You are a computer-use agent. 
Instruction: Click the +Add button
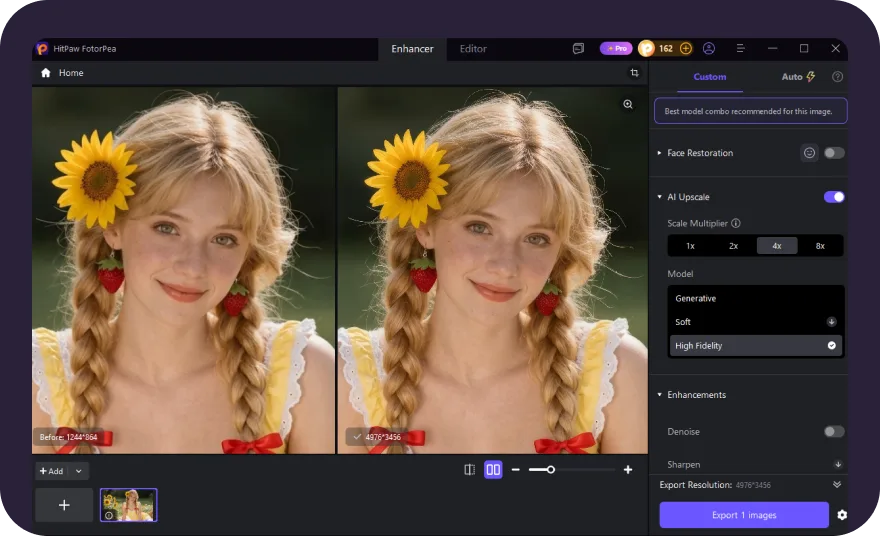[x=52, y=471]
